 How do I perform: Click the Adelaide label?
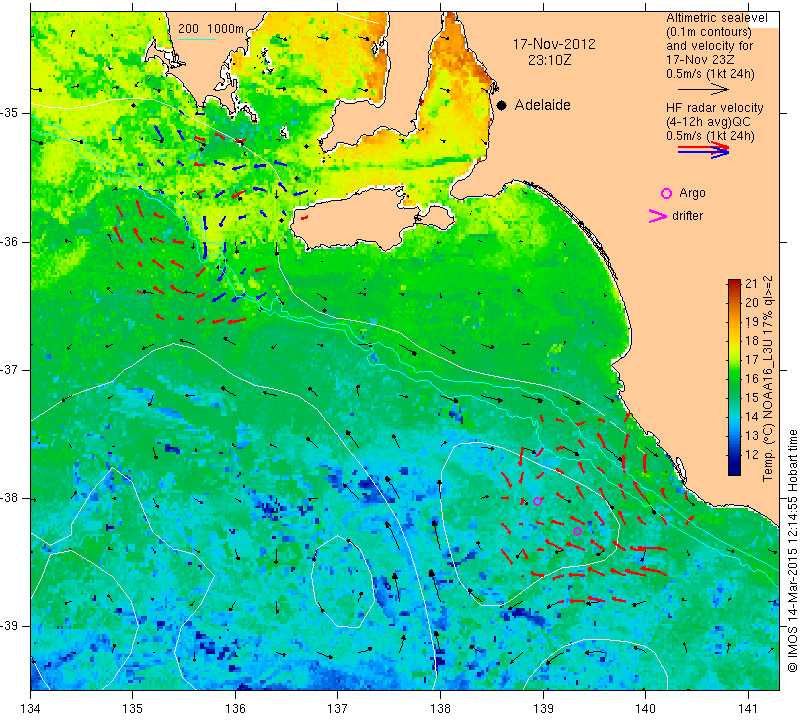(x=542, y=105)
